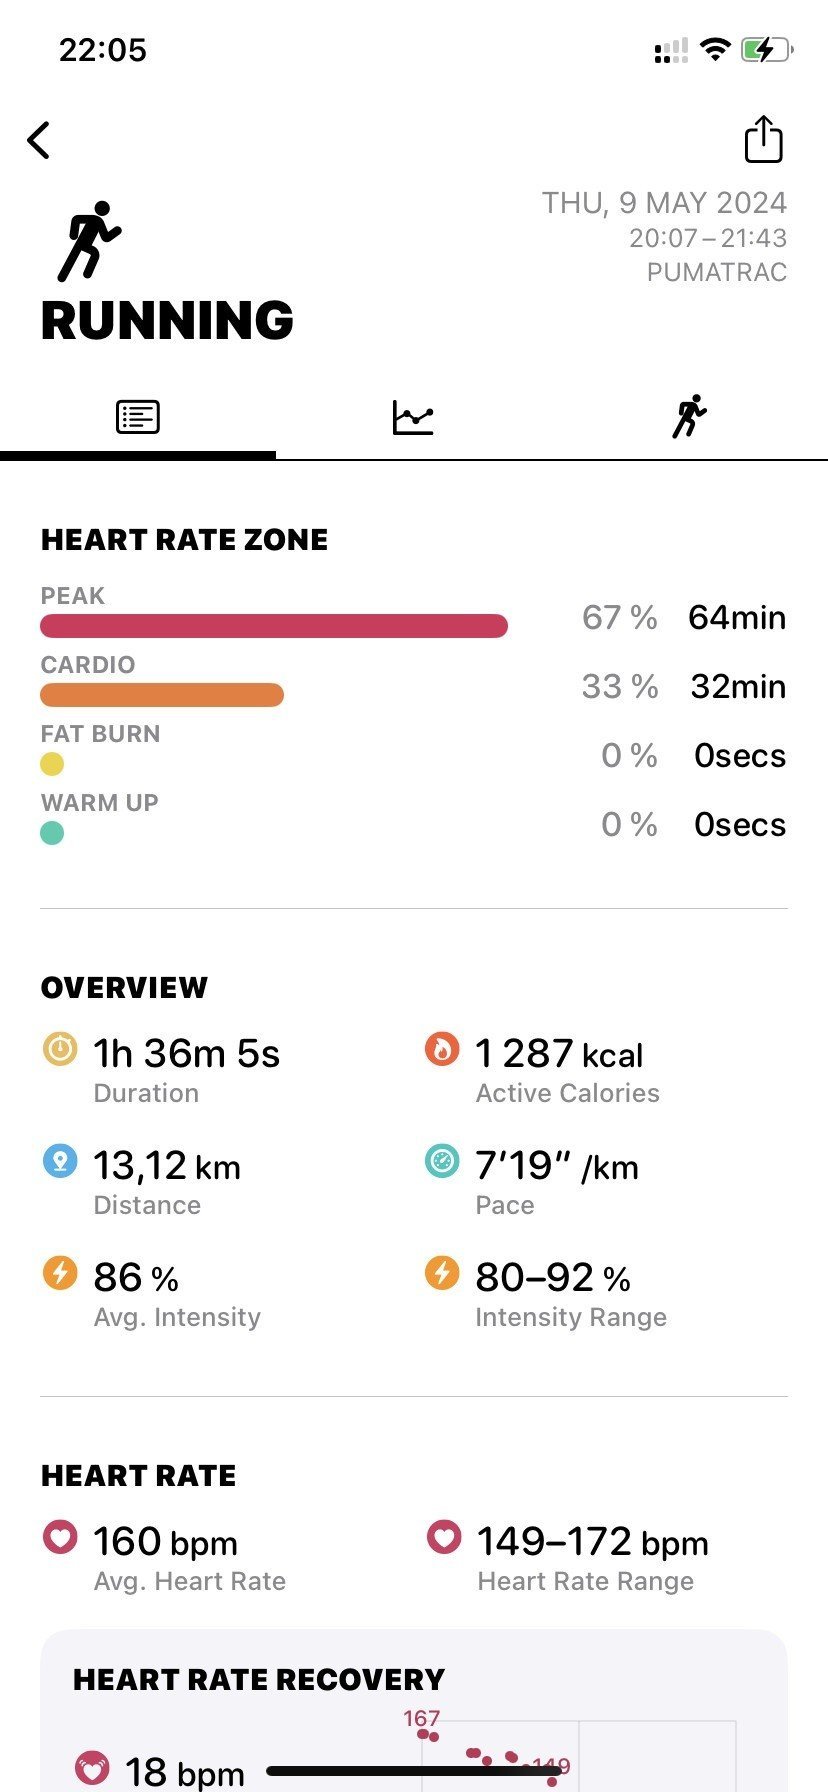Tap the yellow FAT BURN dot
The image size is (828, 1792).
click(x=52, y=764)
